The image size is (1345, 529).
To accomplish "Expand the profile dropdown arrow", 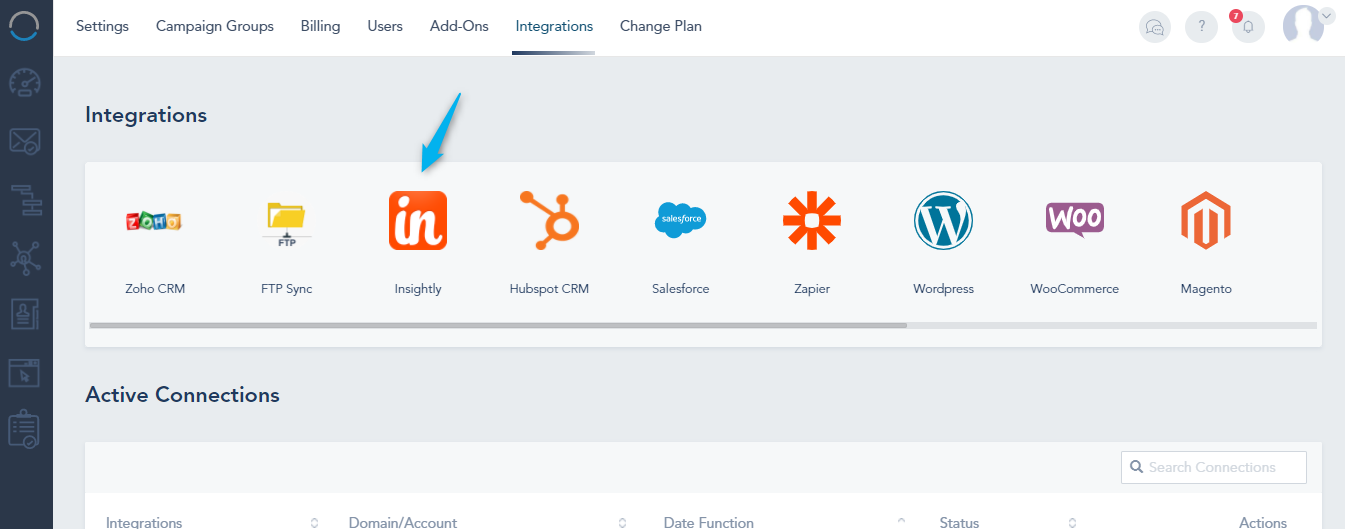I will click(1327, 15).
